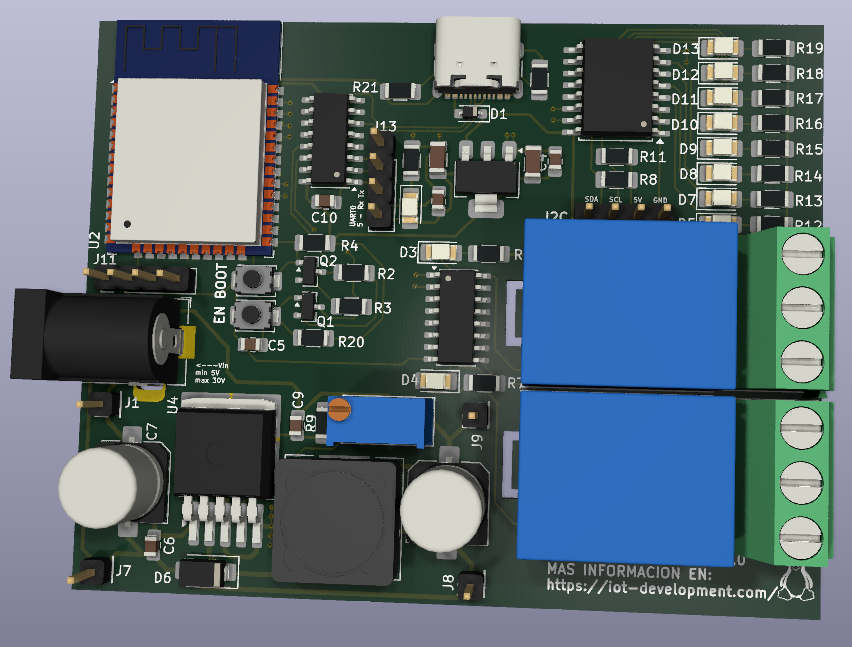Click the transistor labeled Q2

pyautogui.click(x=309, y=271)
